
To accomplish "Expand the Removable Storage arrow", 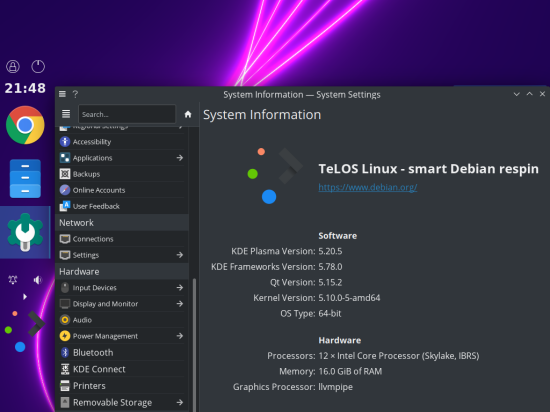I will 180,402.
